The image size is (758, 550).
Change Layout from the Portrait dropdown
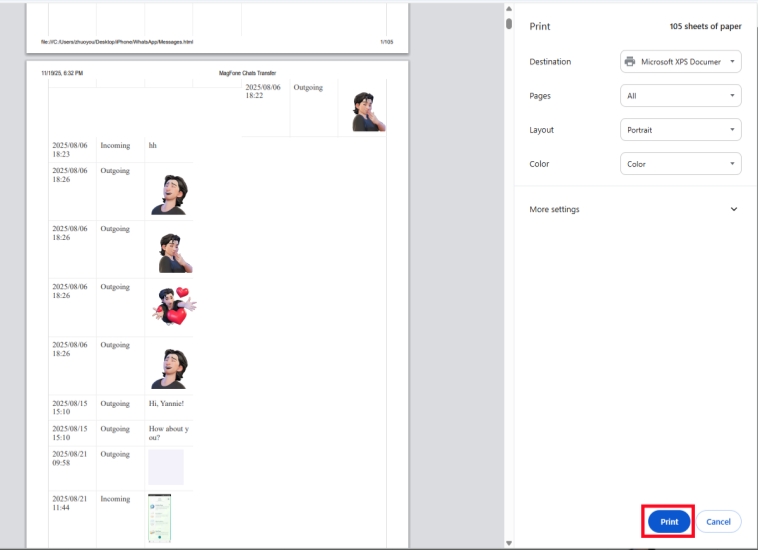[680, 130]
